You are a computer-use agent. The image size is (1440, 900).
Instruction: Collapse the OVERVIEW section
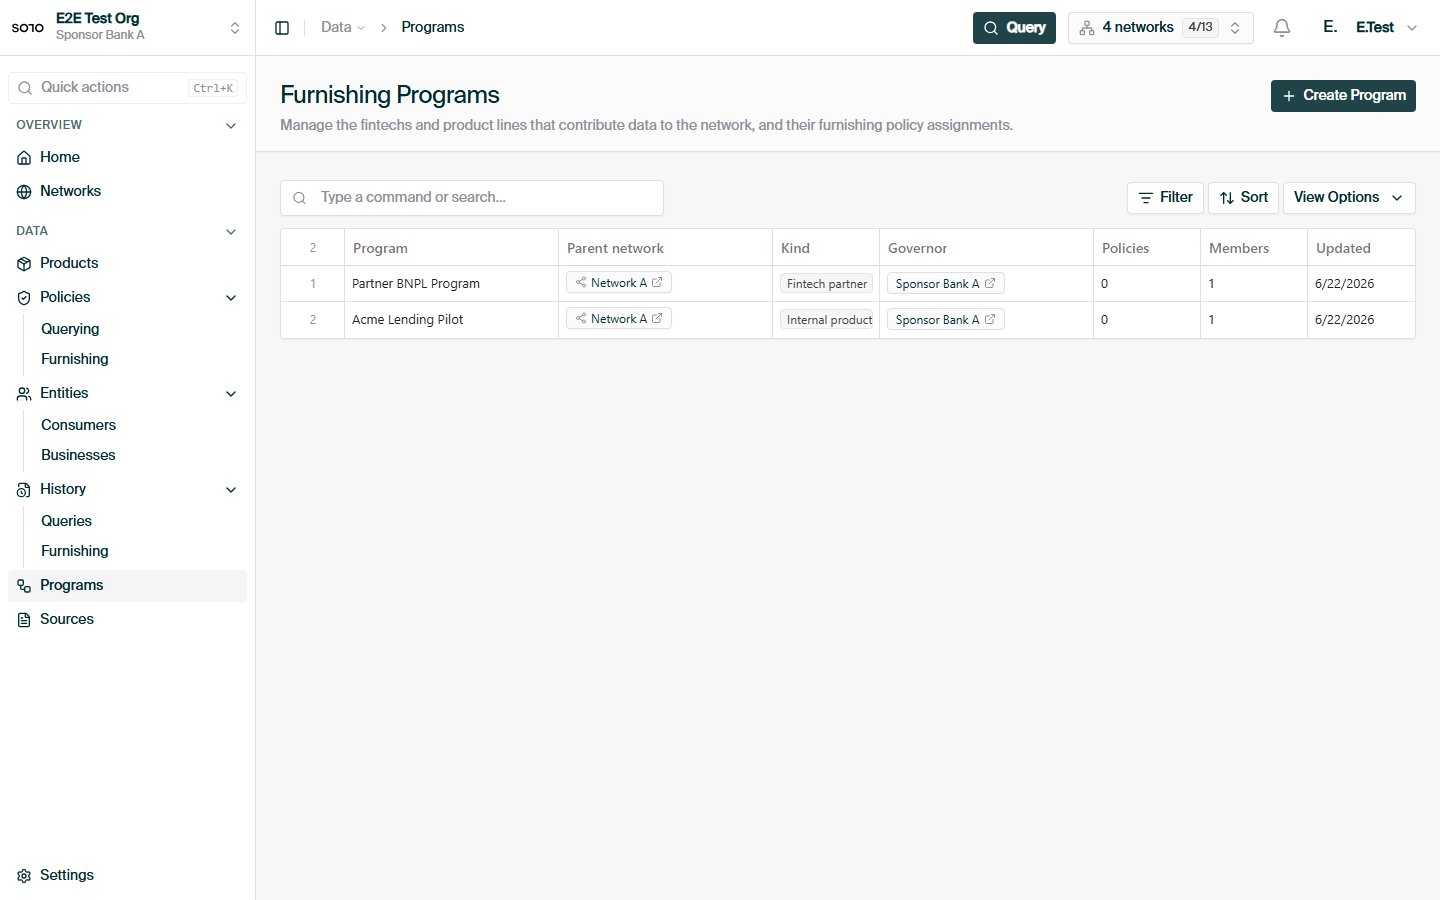tap(231, 126)
